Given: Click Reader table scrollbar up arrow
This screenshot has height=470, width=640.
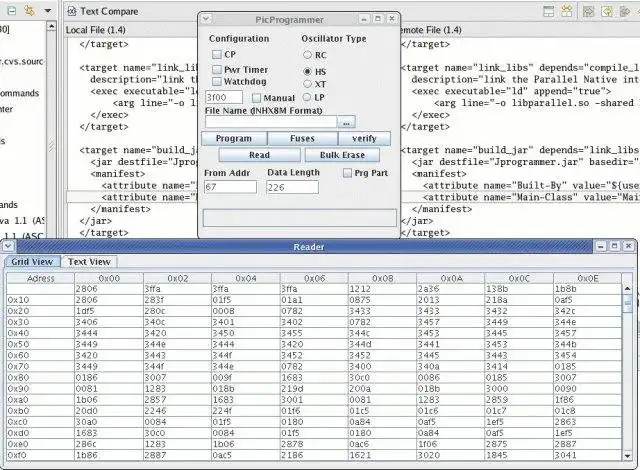Looking at the screenshot, I should (627, 288).
